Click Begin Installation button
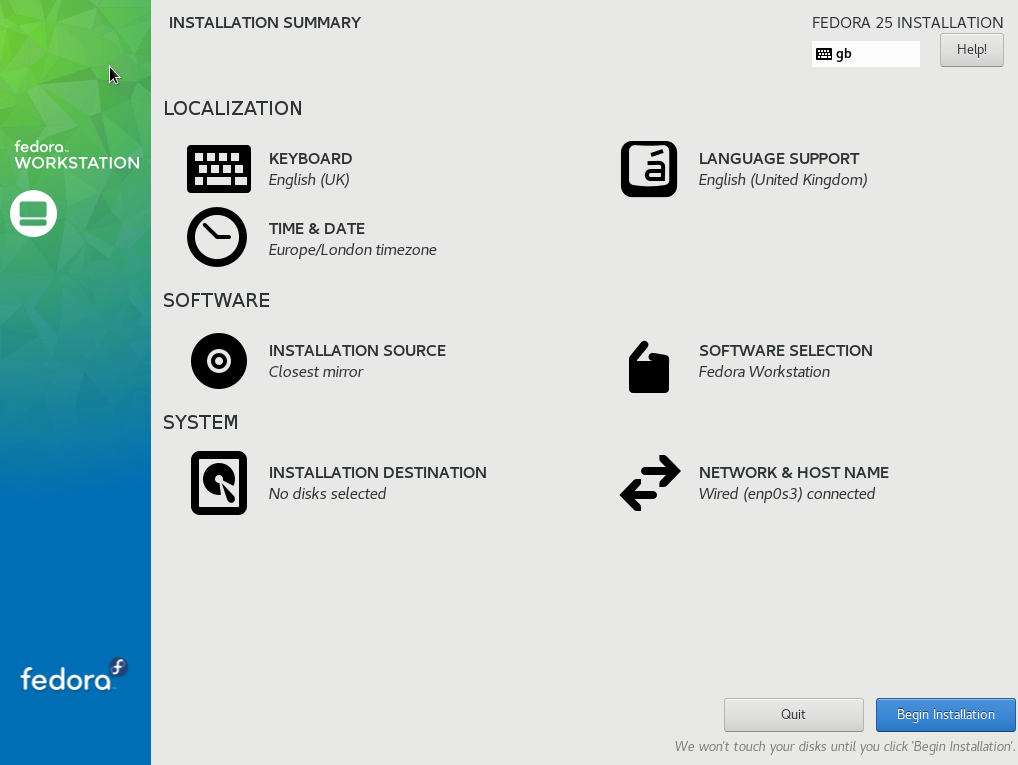1018x765 pixels. [945, 714]
